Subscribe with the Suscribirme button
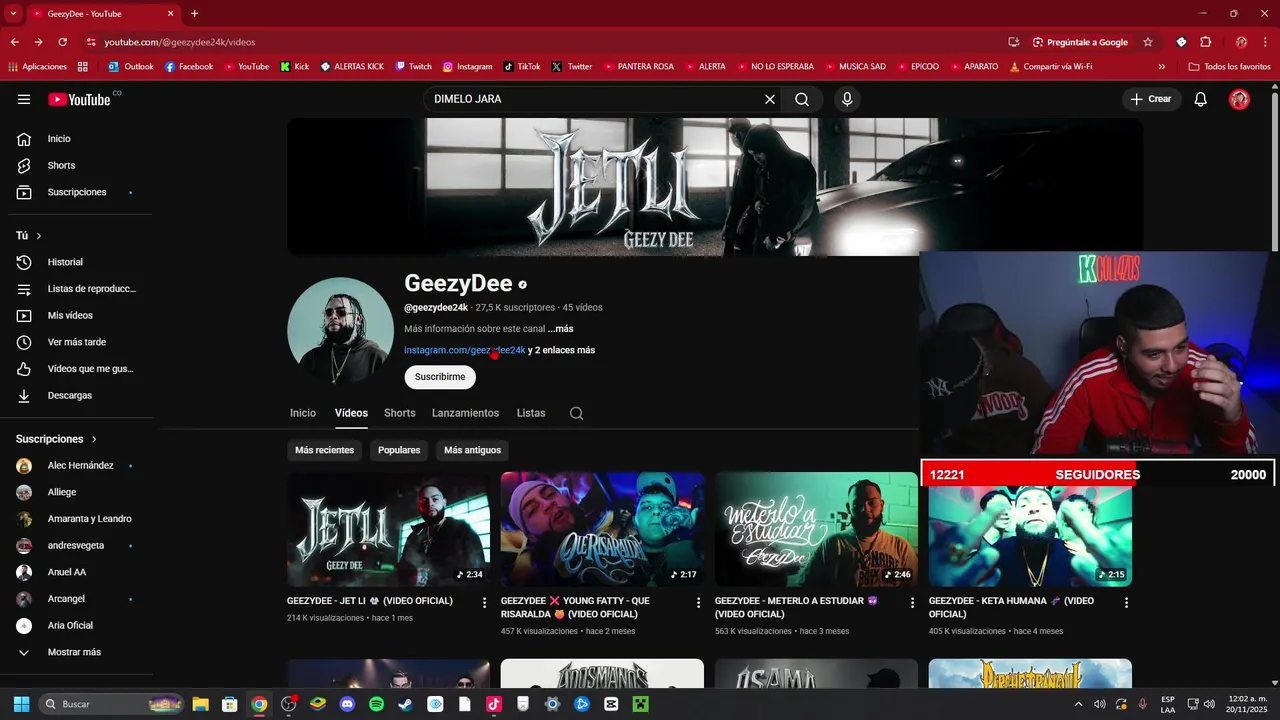The image size is (1280, 720). [x=440, y=377]
